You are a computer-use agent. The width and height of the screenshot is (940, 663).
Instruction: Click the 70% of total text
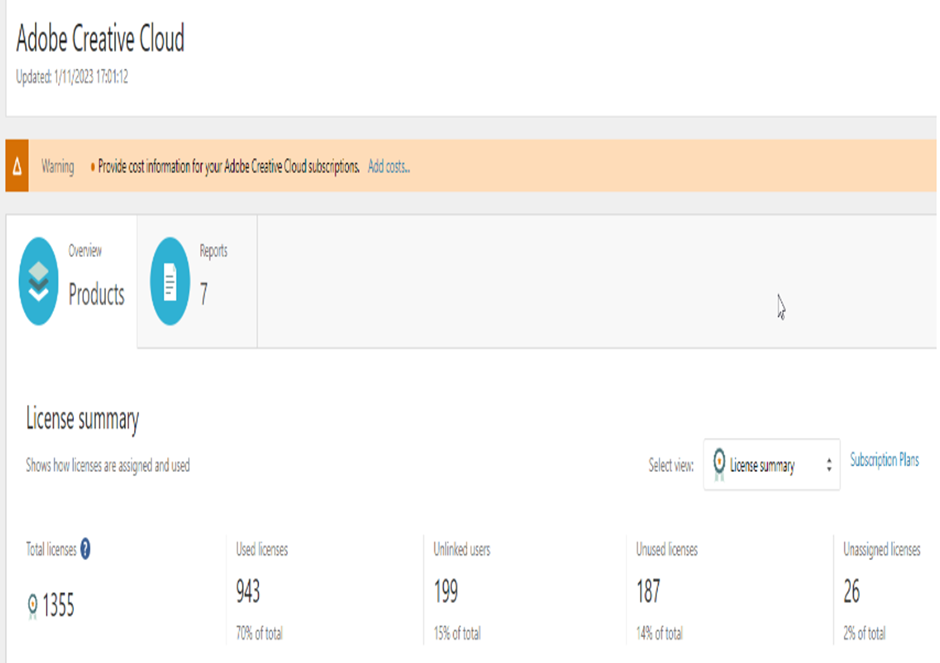[x=259, y=633]
